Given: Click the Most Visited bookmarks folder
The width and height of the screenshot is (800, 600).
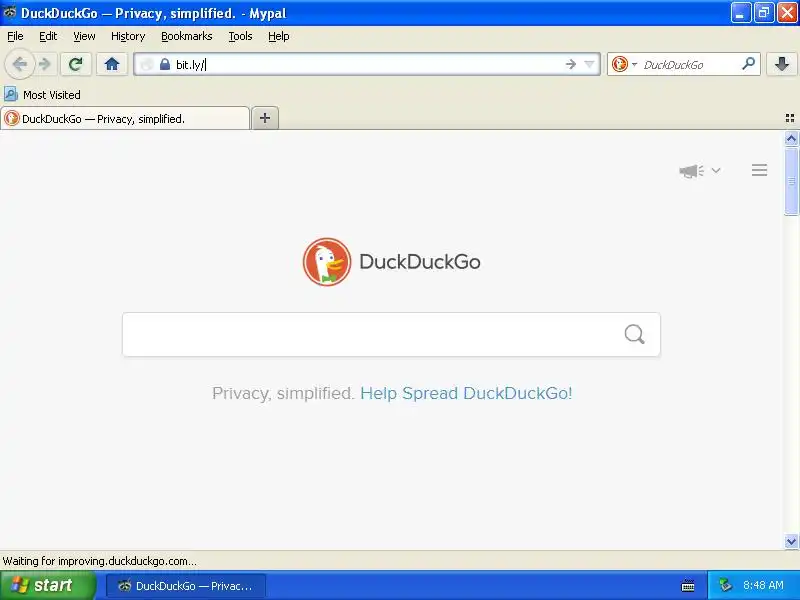Looking at the screenshot, I should [42, 94].
